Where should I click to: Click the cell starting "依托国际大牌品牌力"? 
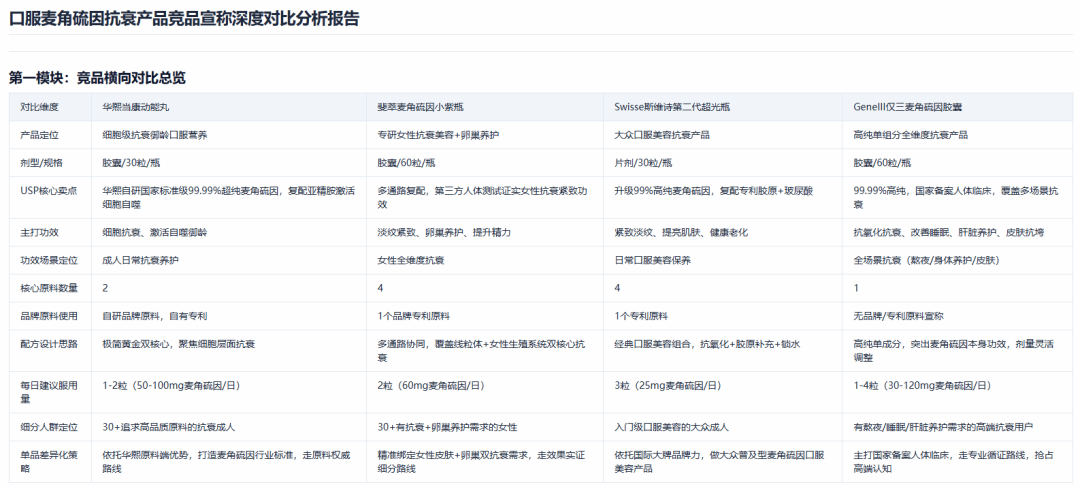pos(724,461)
